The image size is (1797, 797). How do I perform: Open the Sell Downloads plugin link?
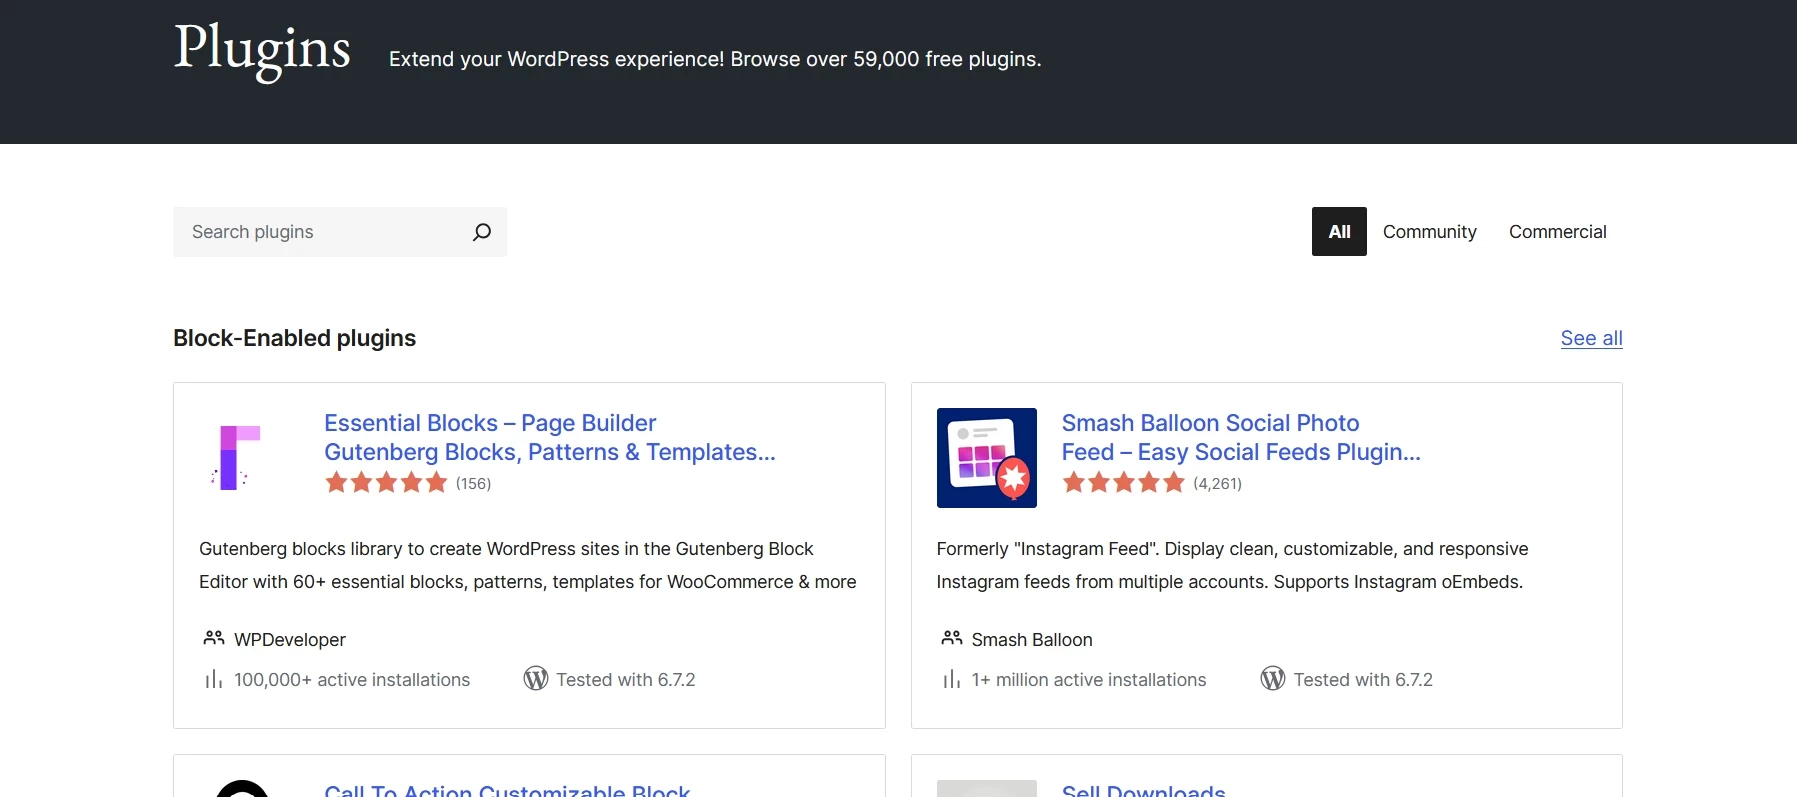click(1143, 790)
